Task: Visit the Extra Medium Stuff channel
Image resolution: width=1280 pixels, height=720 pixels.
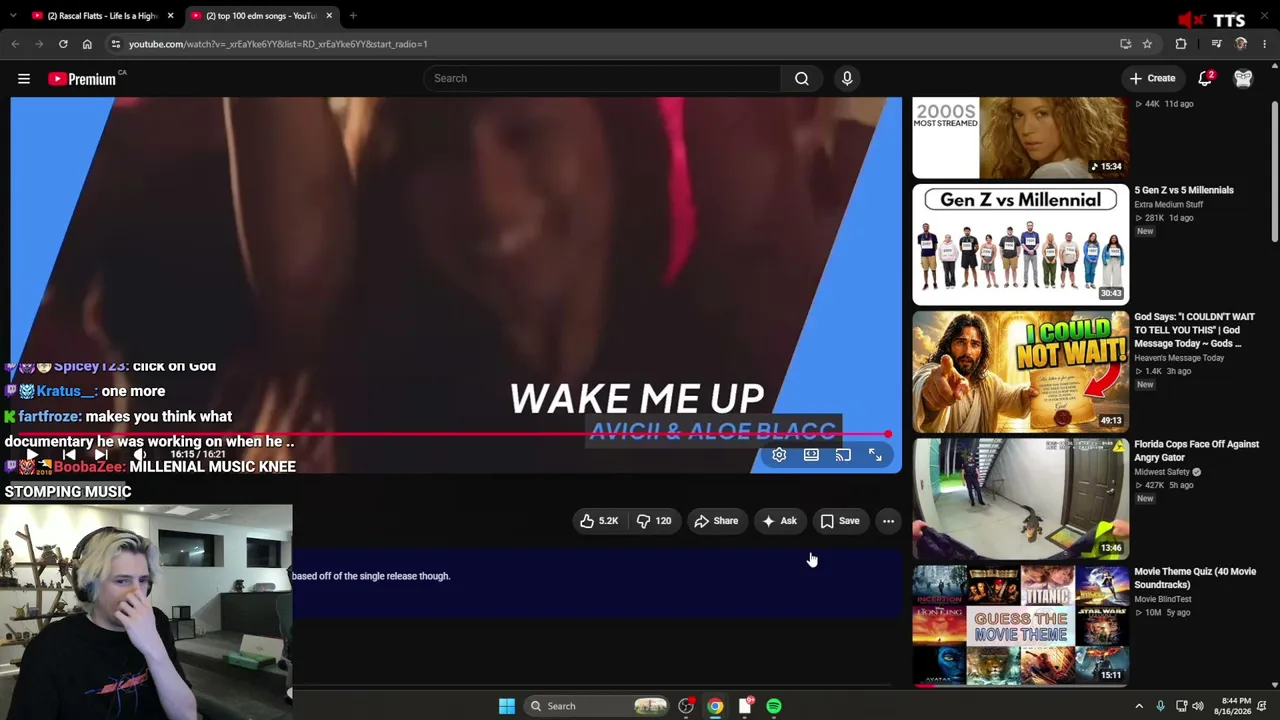Action: tap(1168, 204)
